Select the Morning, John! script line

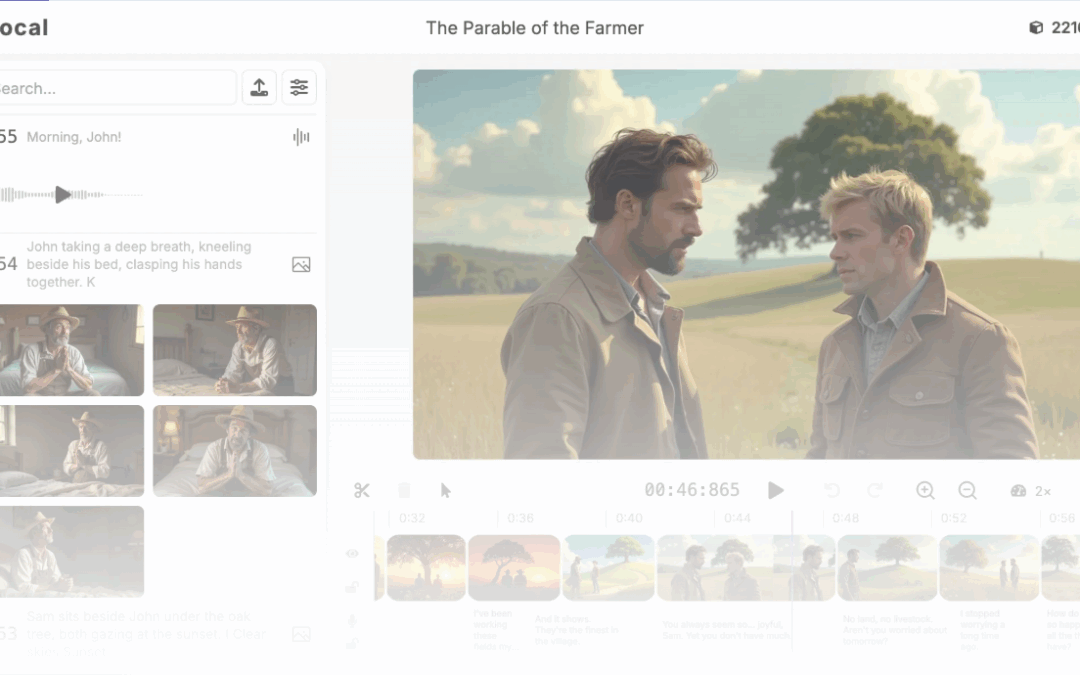(74, 137)
